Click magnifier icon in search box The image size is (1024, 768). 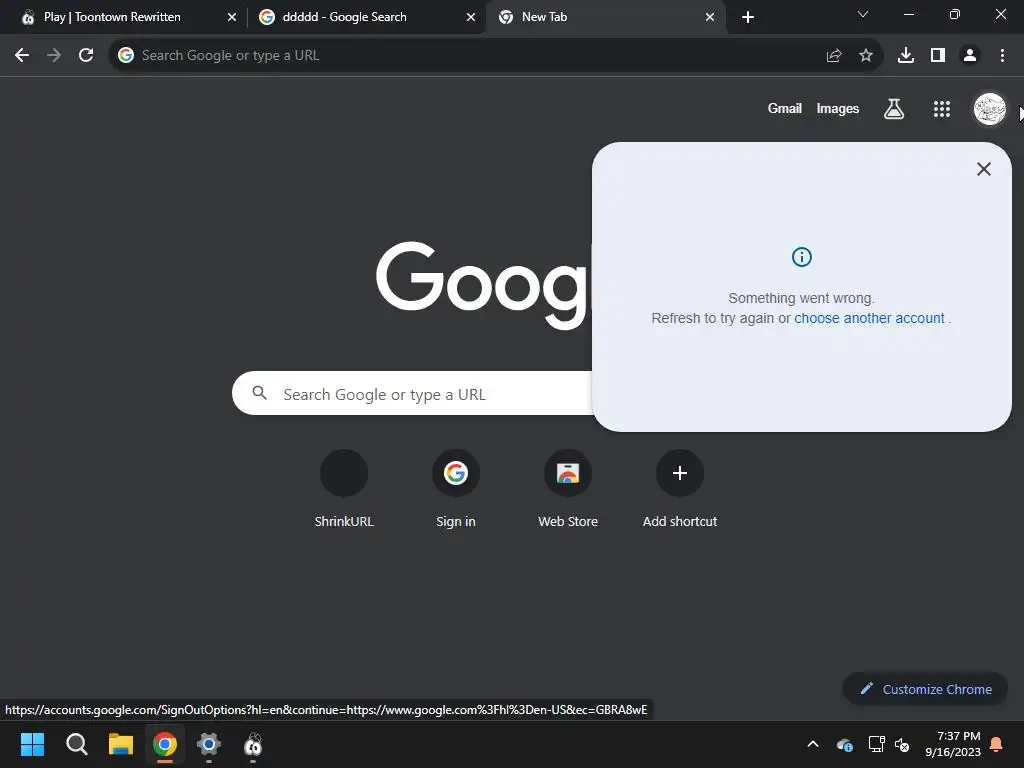pos(259,393)
